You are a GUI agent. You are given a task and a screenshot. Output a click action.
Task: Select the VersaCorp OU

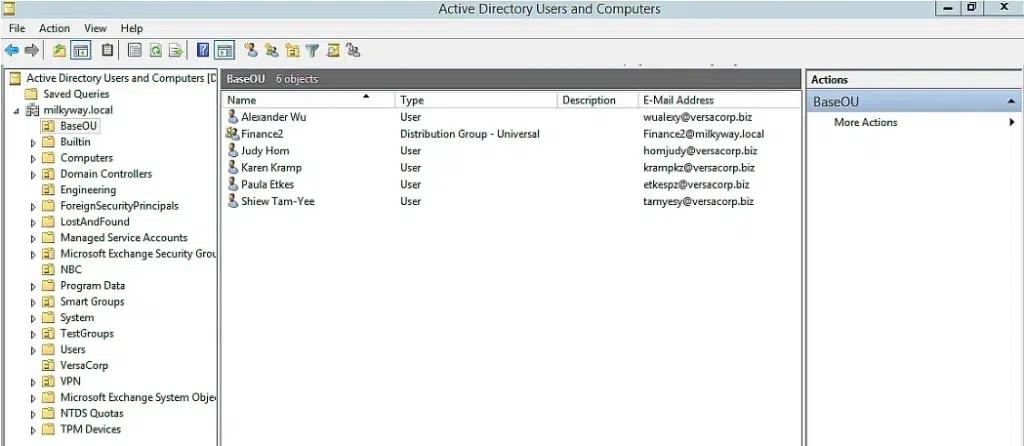click(84, 366)
